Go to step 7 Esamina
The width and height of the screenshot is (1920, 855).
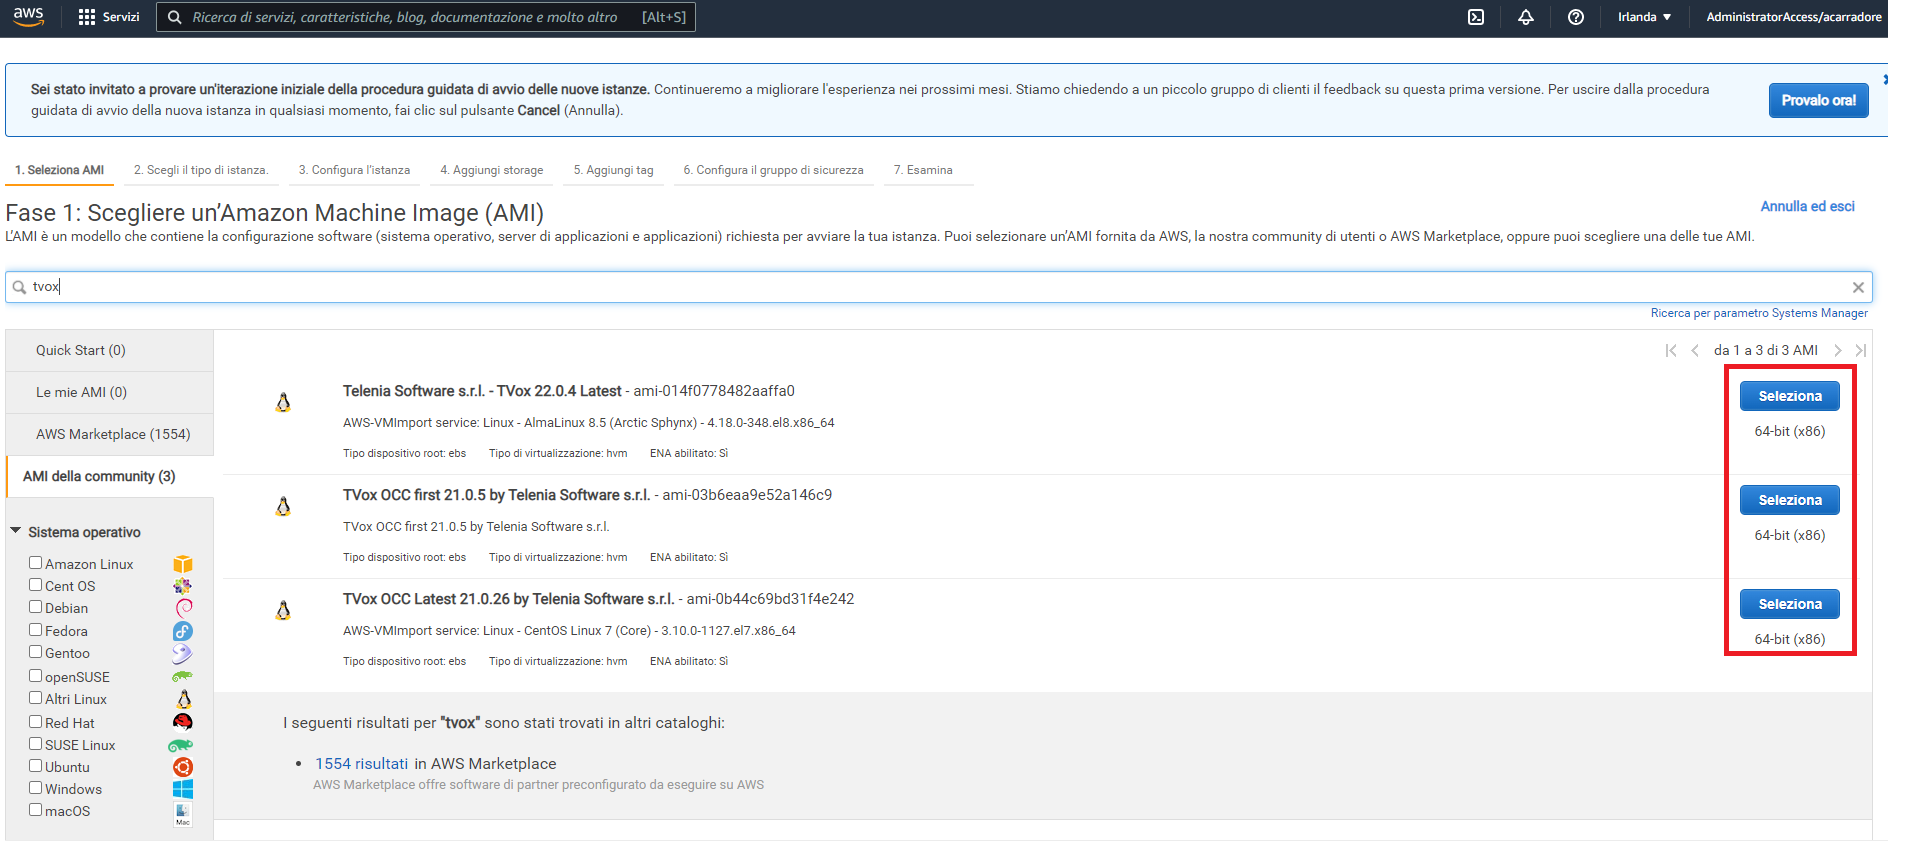click(923, 170)
